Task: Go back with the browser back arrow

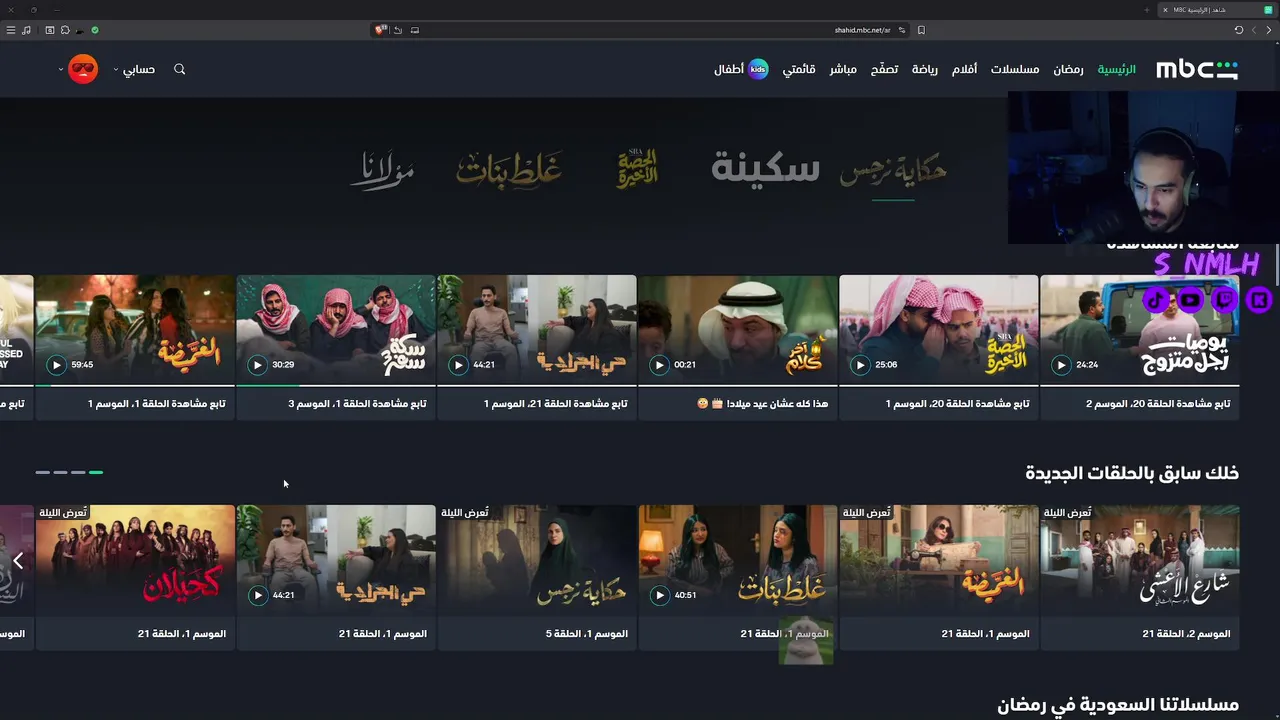Action: click(x=1269, y=30)
